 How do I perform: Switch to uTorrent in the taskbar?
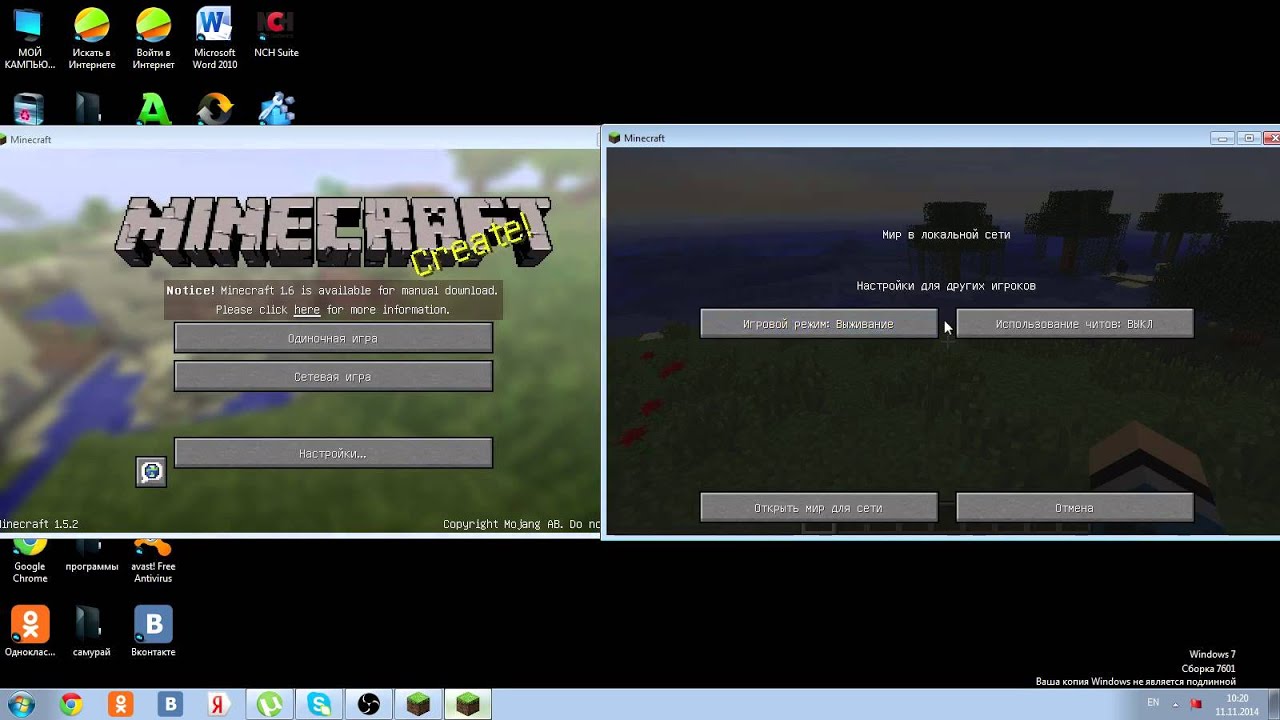click(270, 705)
